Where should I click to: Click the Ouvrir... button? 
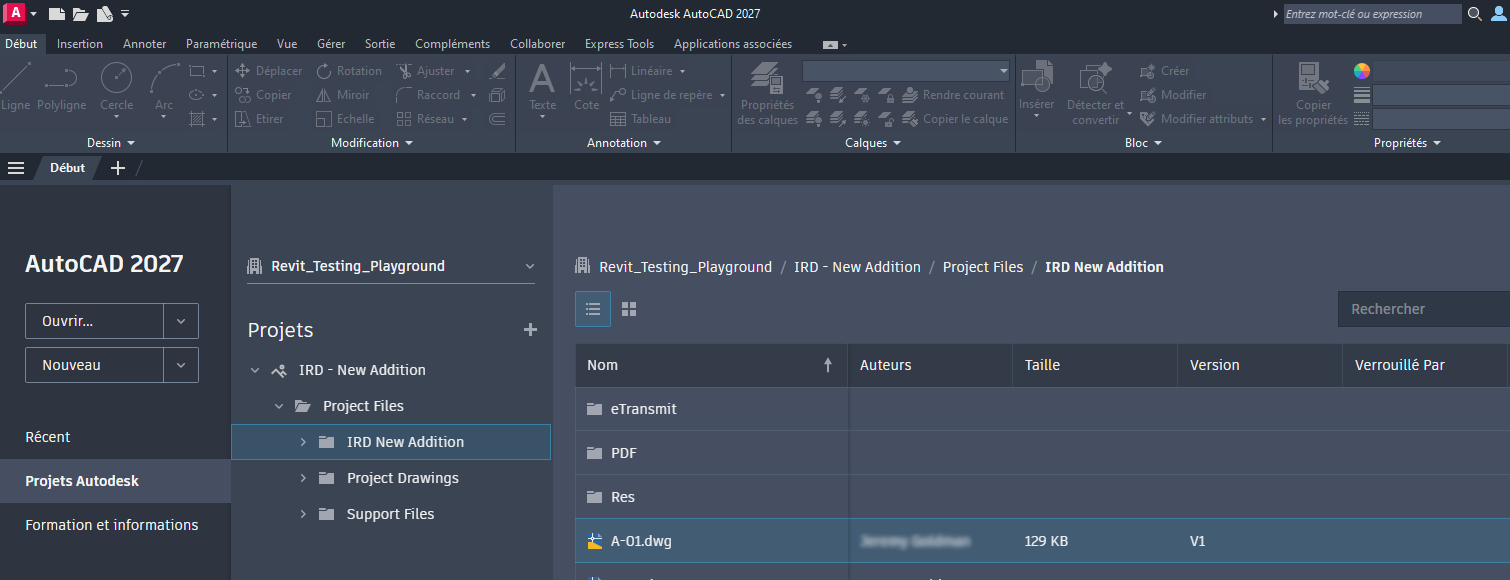[95, 321]
